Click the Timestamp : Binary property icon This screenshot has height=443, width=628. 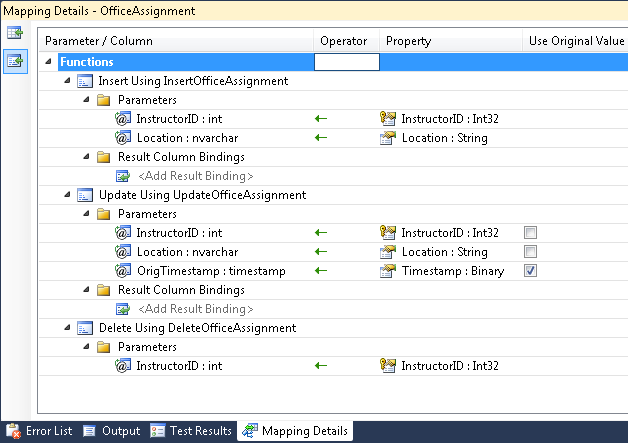[389, 271]
